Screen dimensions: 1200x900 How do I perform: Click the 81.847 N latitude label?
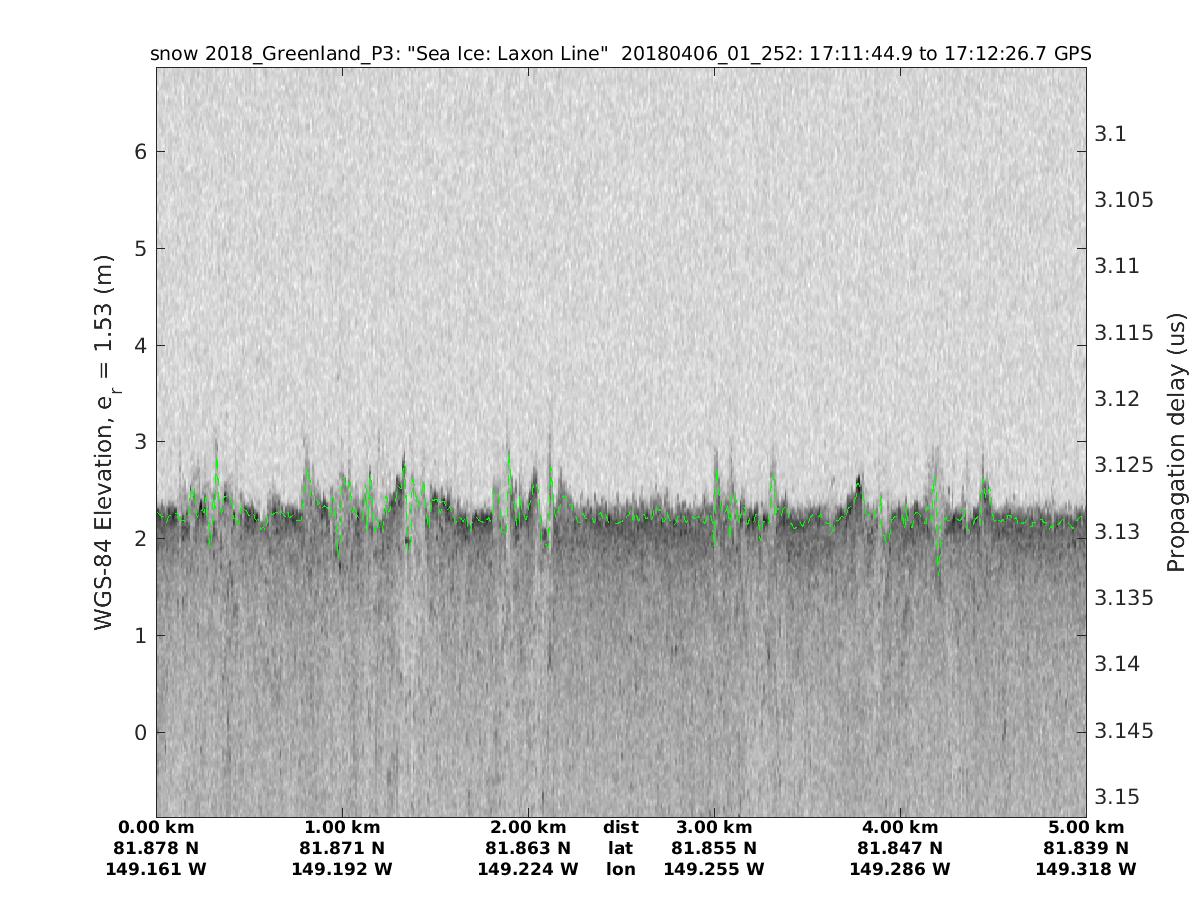tap(900, 849)
